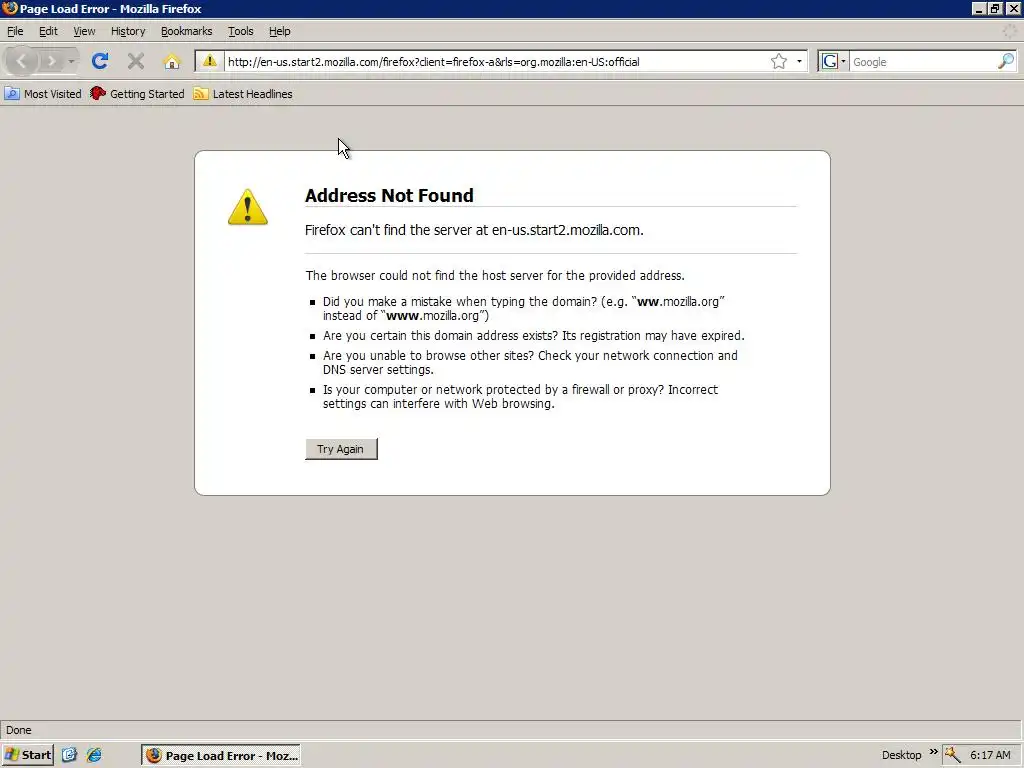Click the 6:17 AM clock
This screenshot has width=1024, height=768.
point(990,756)
